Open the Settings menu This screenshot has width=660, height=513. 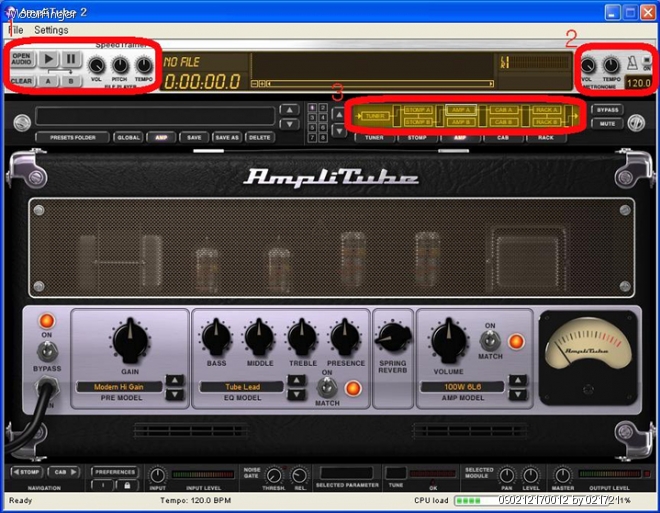coord(51,30)
